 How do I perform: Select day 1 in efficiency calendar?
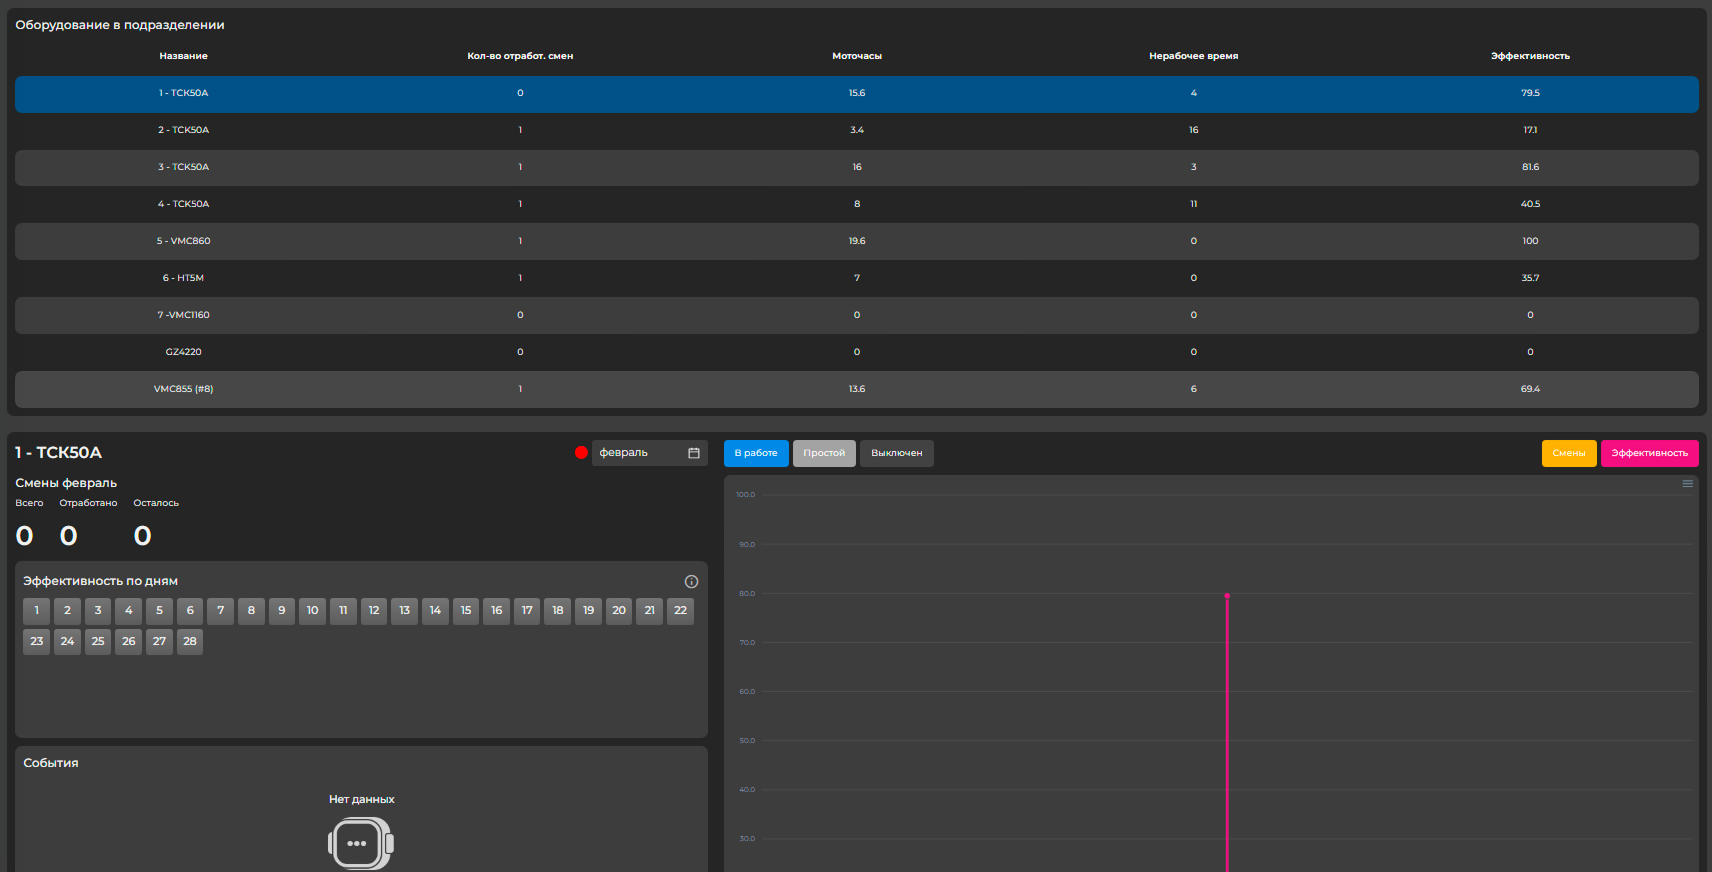[x=37, y=611]
